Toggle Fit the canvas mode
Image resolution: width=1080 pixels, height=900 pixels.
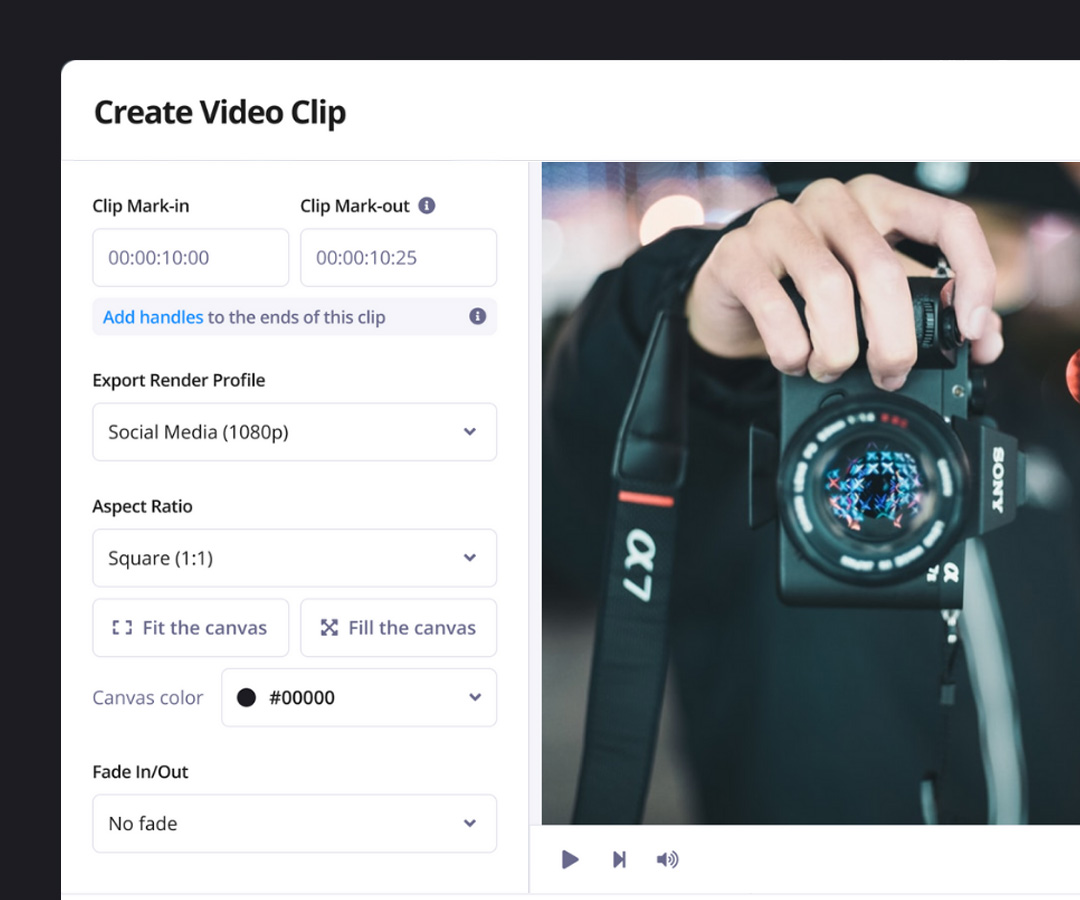point(190,627)
